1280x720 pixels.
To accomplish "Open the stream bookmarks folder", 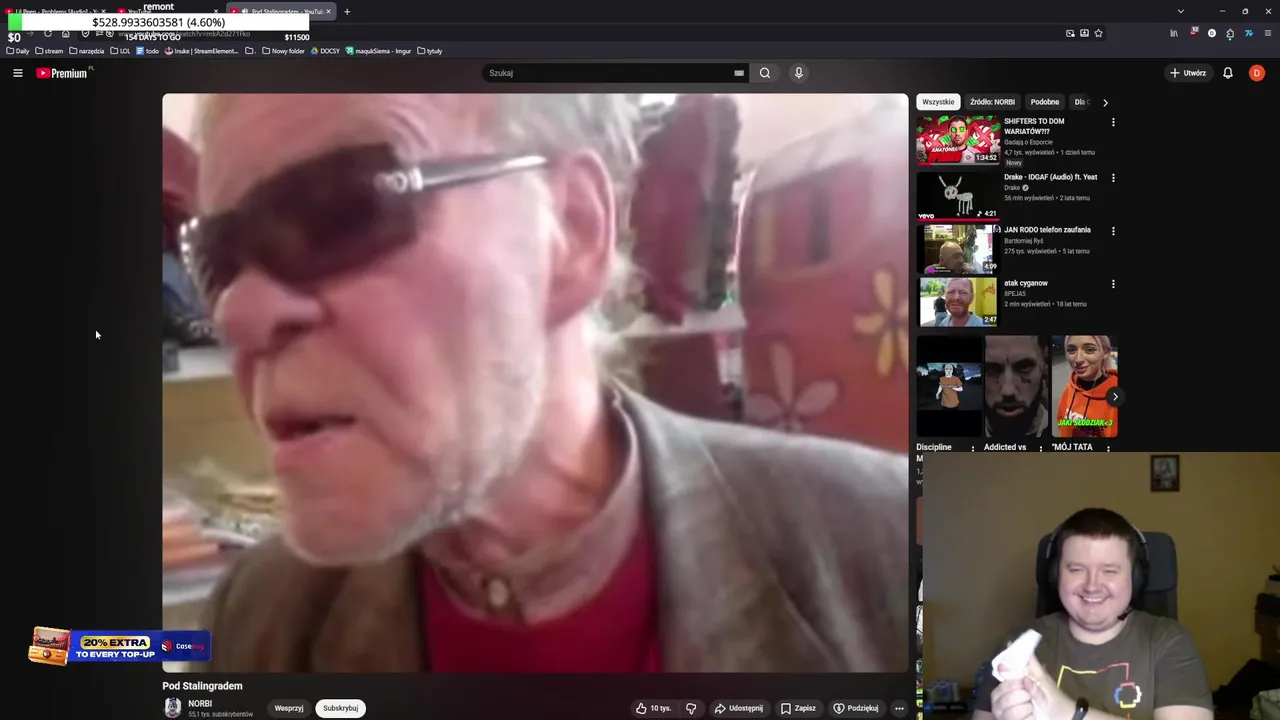I will (49, 51).
